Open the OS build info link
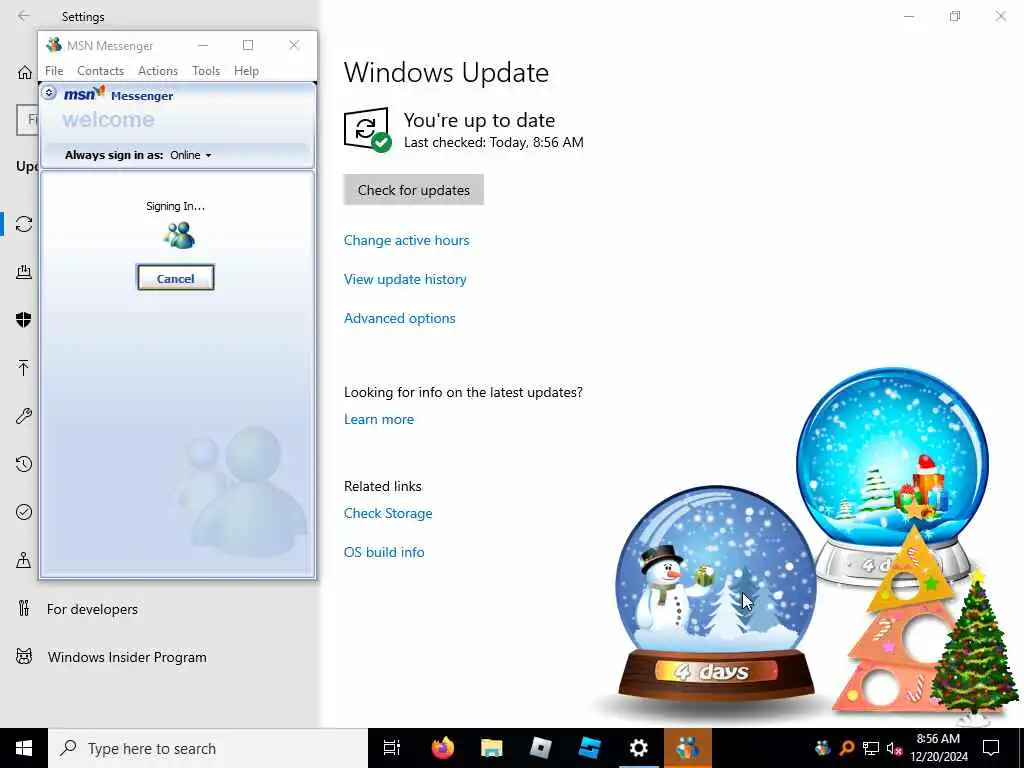 [384, 552]
